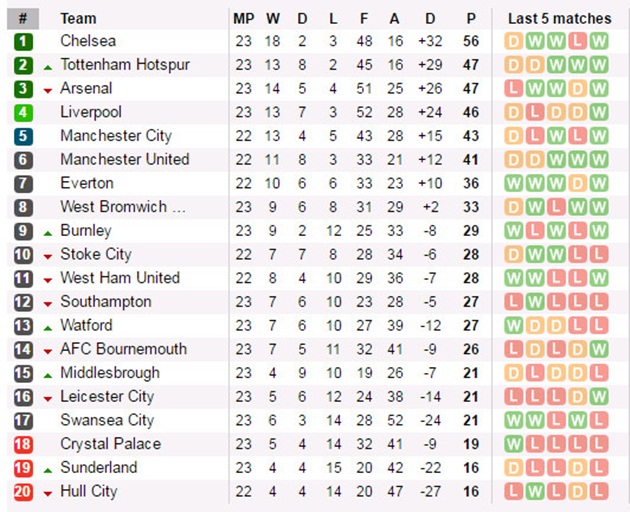Click Liverpool's position 4 badge

pos(23,112)
